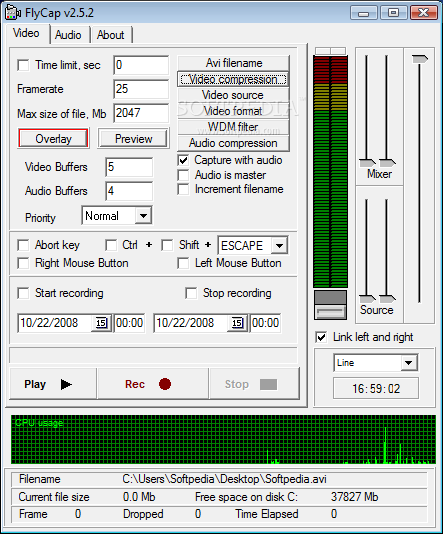
Task: Enable Increment filename option
Action: [183, 189]
